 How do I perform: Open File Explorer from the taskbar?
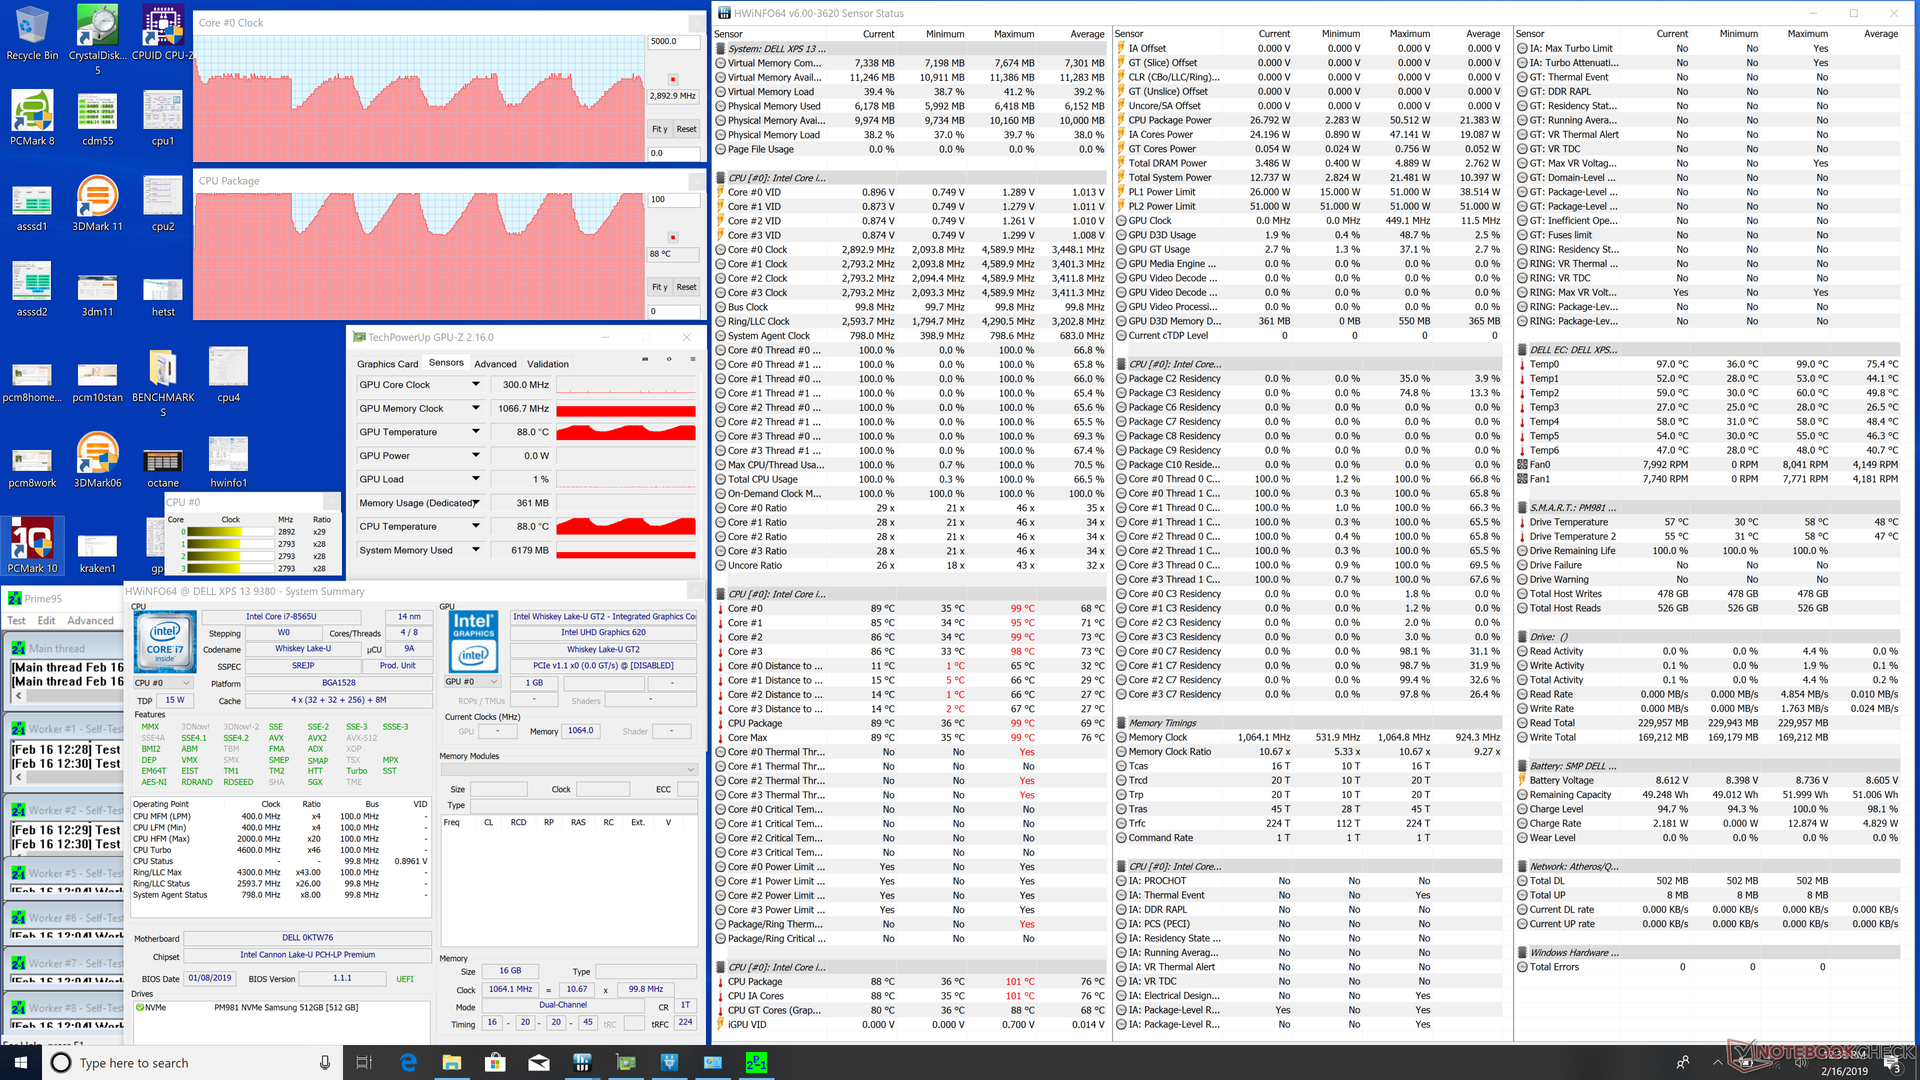pyautogui.click(x=451, y=1063)
